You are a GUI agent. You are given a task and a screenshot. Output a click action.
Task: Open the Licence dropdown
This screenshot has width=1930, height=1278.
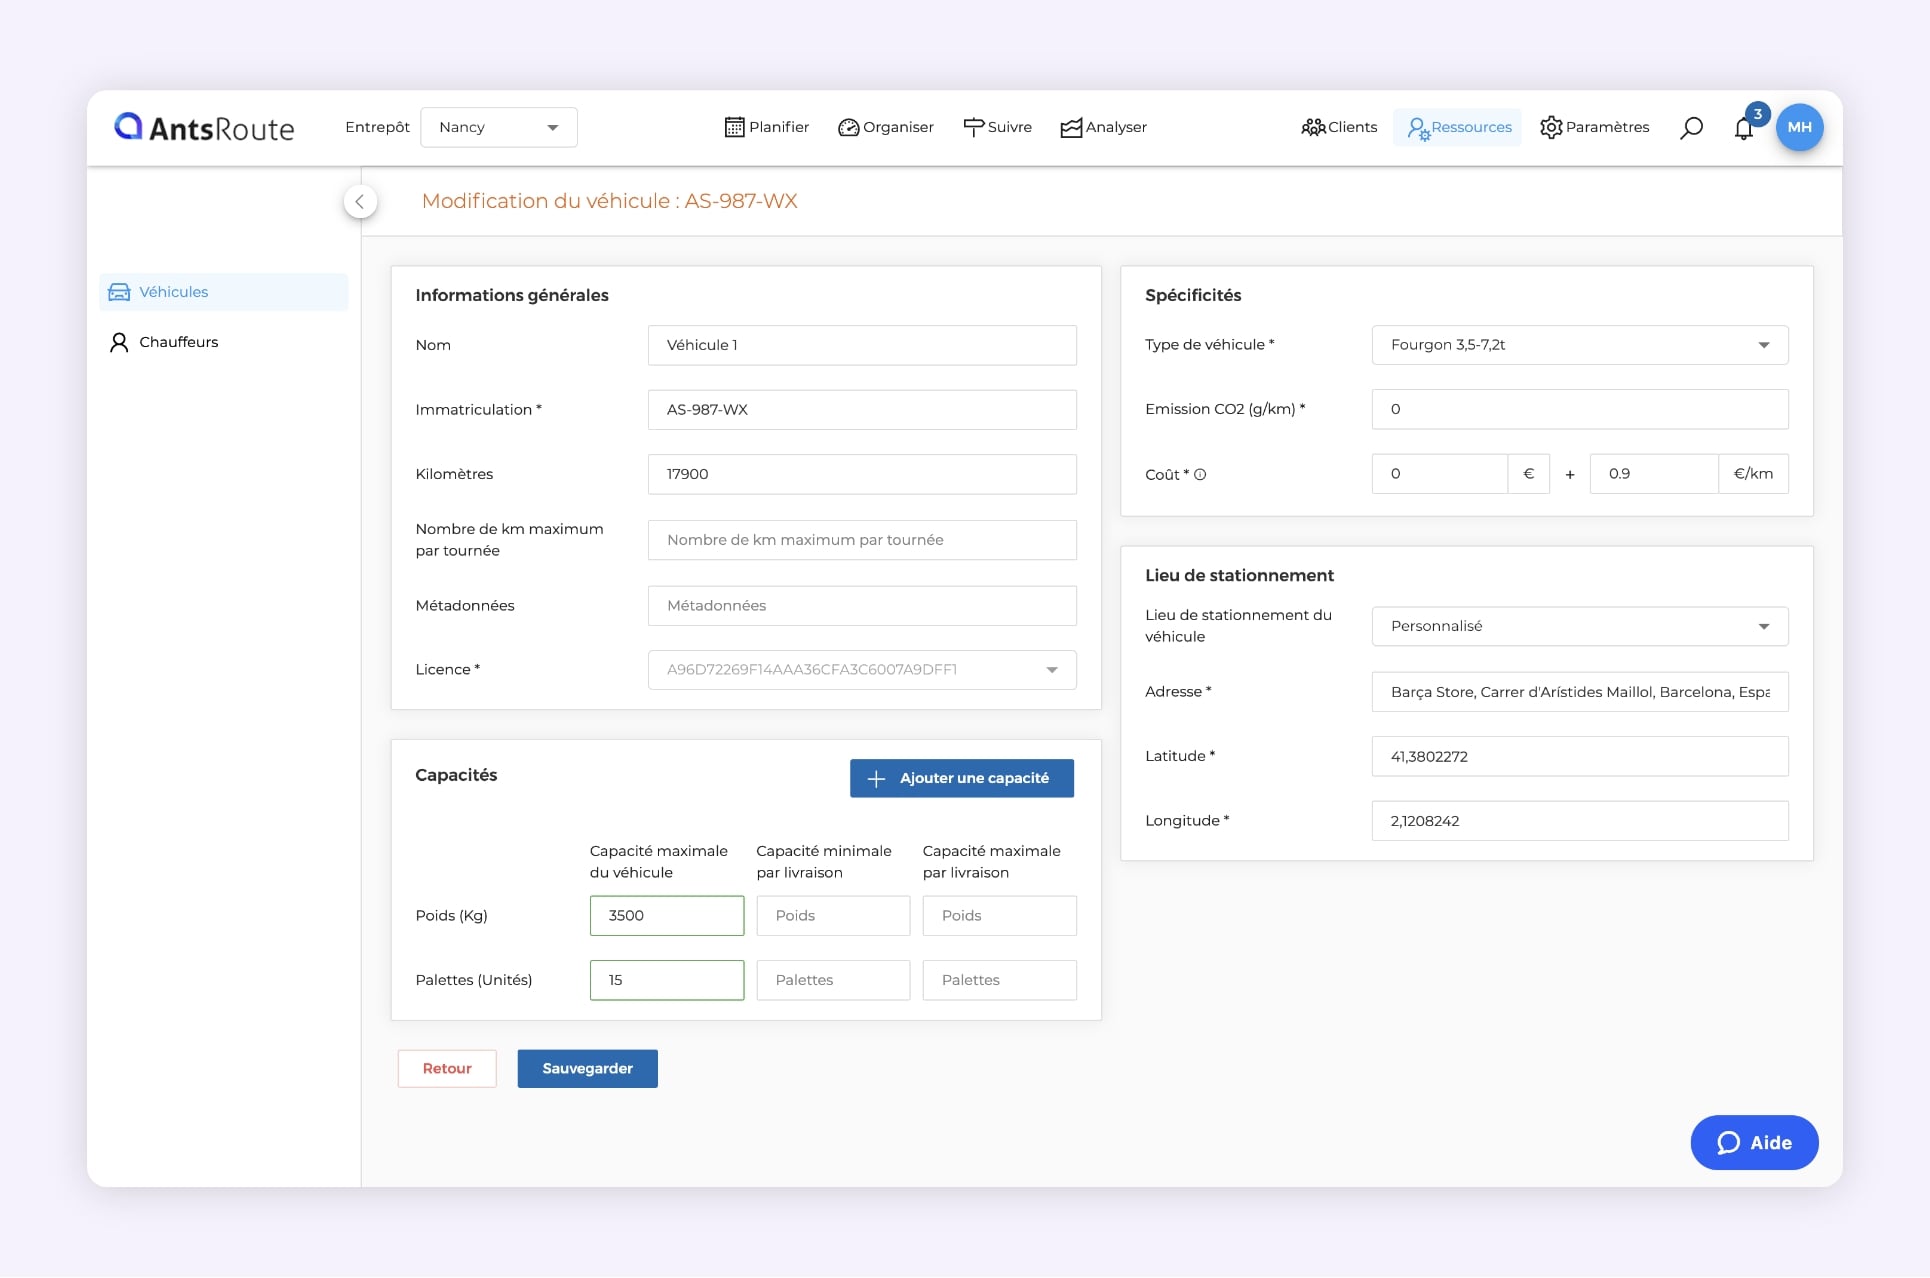(861, 670)
